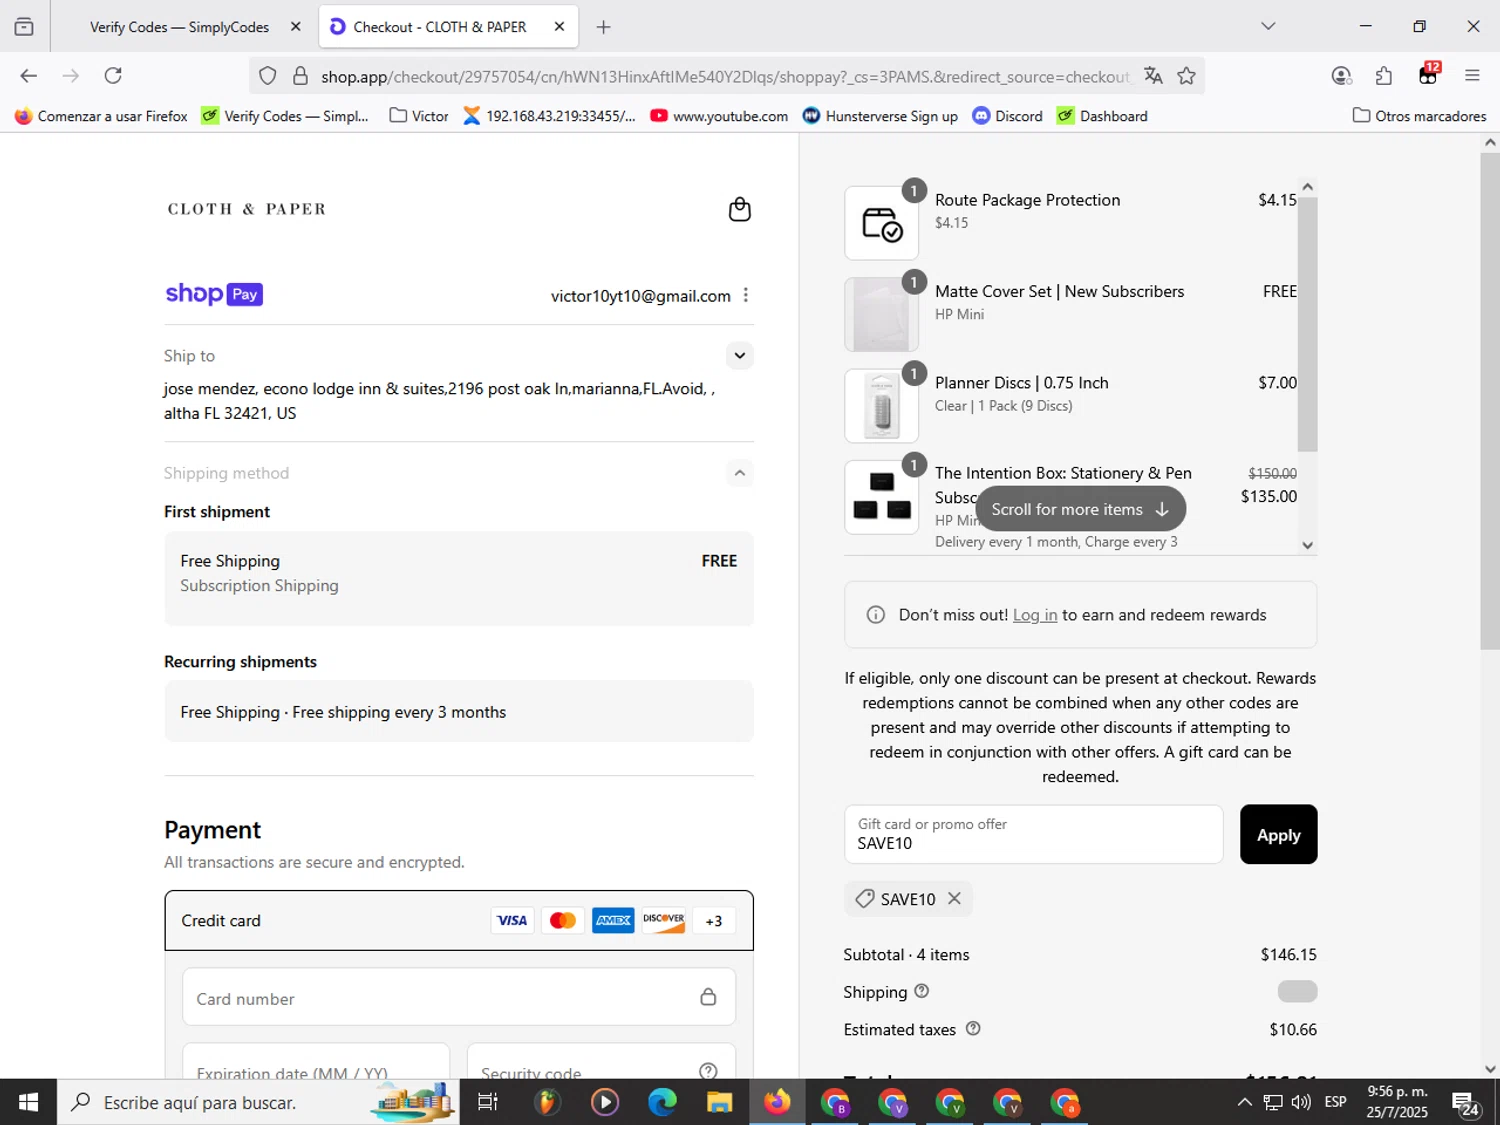Viewport: 1500px width, 1125px height.
Task: Translate this page icon
Action: click(x=1153, y=76)
